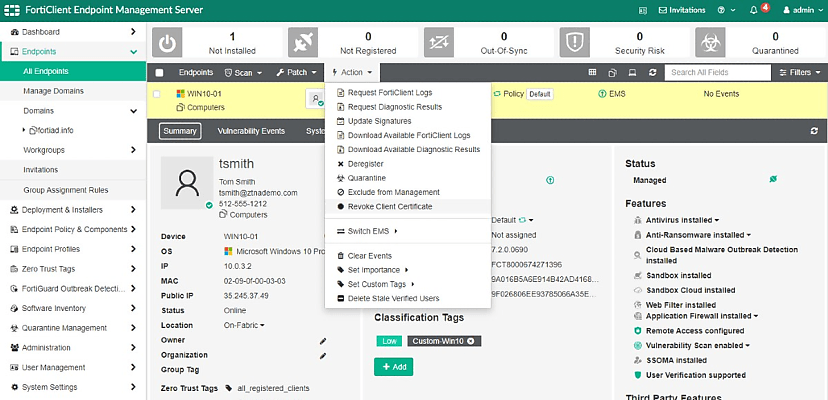The width and height of the screenshot is (828, 400).
Task: Edit the Organization field pencil icon
Action: click(x=323, y=356)
